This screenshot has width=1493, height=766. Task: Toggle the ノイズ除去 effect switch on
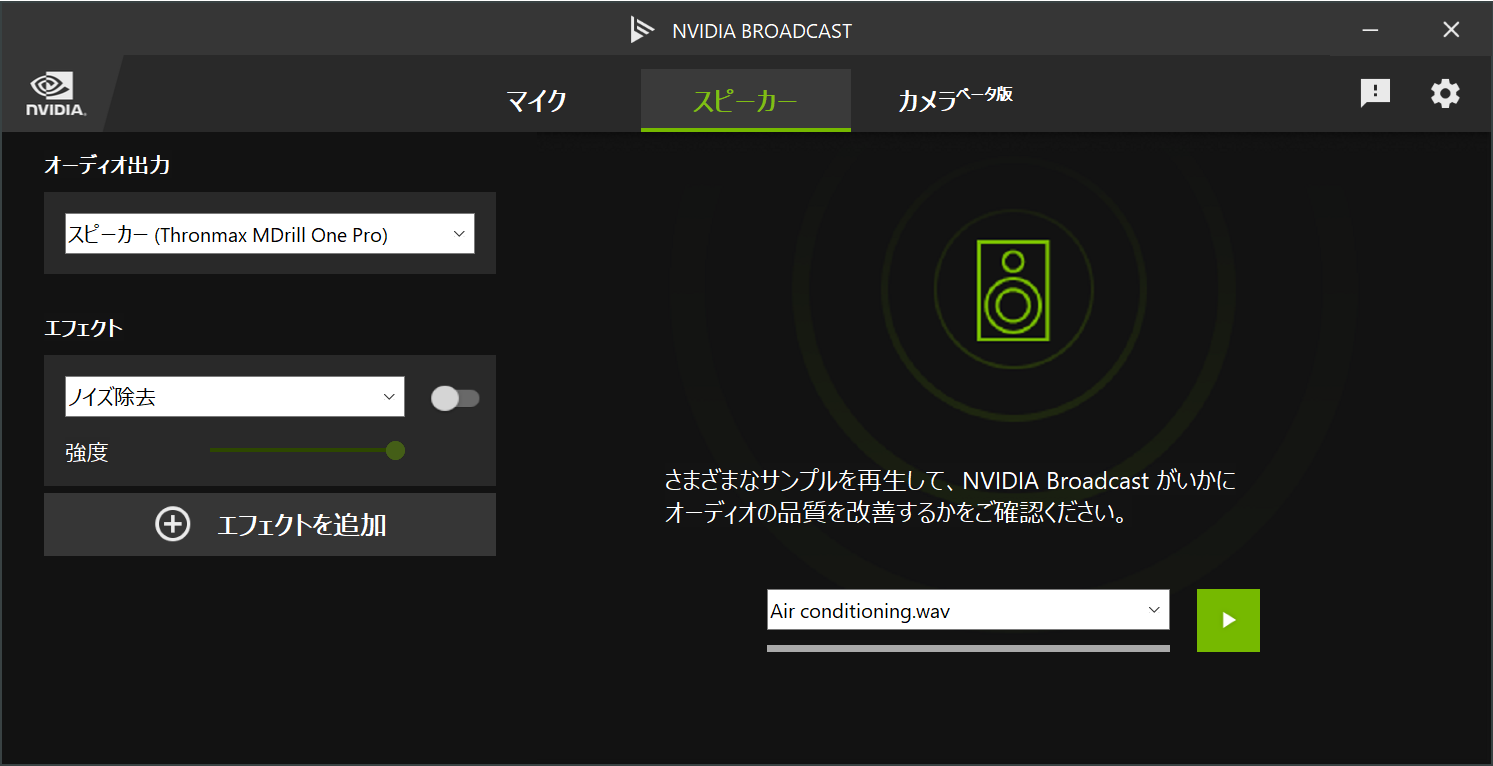coord(455,398)
